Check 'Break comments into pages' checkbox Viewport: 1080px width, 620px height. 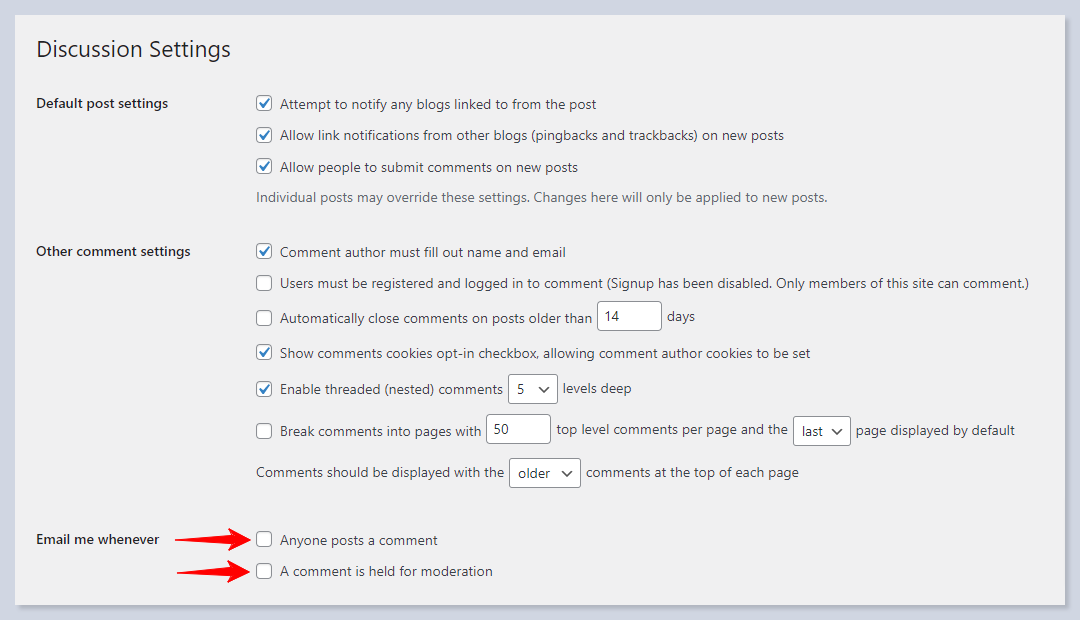coord(264,431)
